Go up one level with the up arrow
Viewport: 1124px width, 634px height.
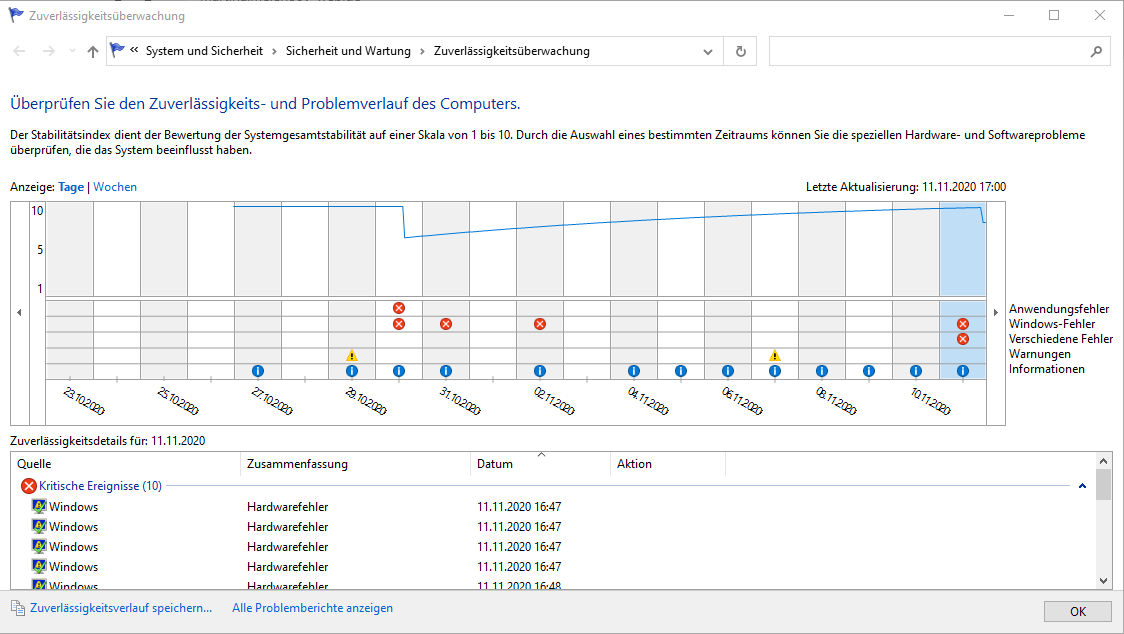[92, 52]
